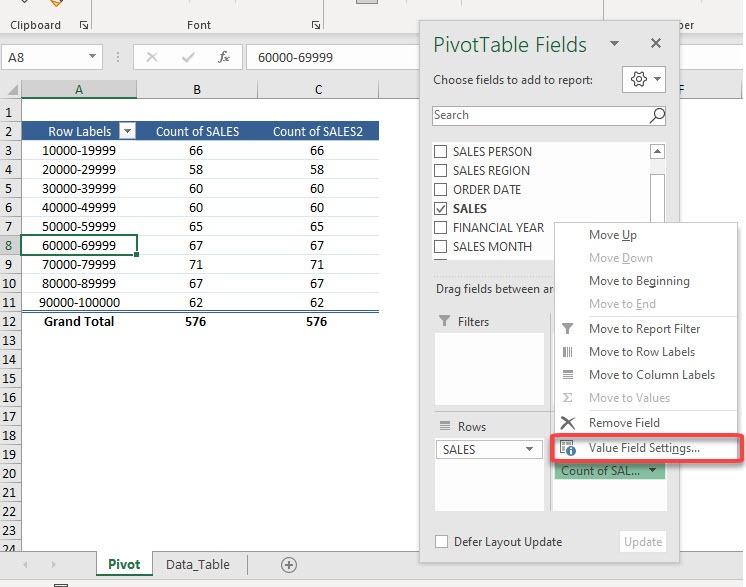Open the Clipboard dialog launcher icon
The width and height of the screenshot is (746, 587).
84,25
